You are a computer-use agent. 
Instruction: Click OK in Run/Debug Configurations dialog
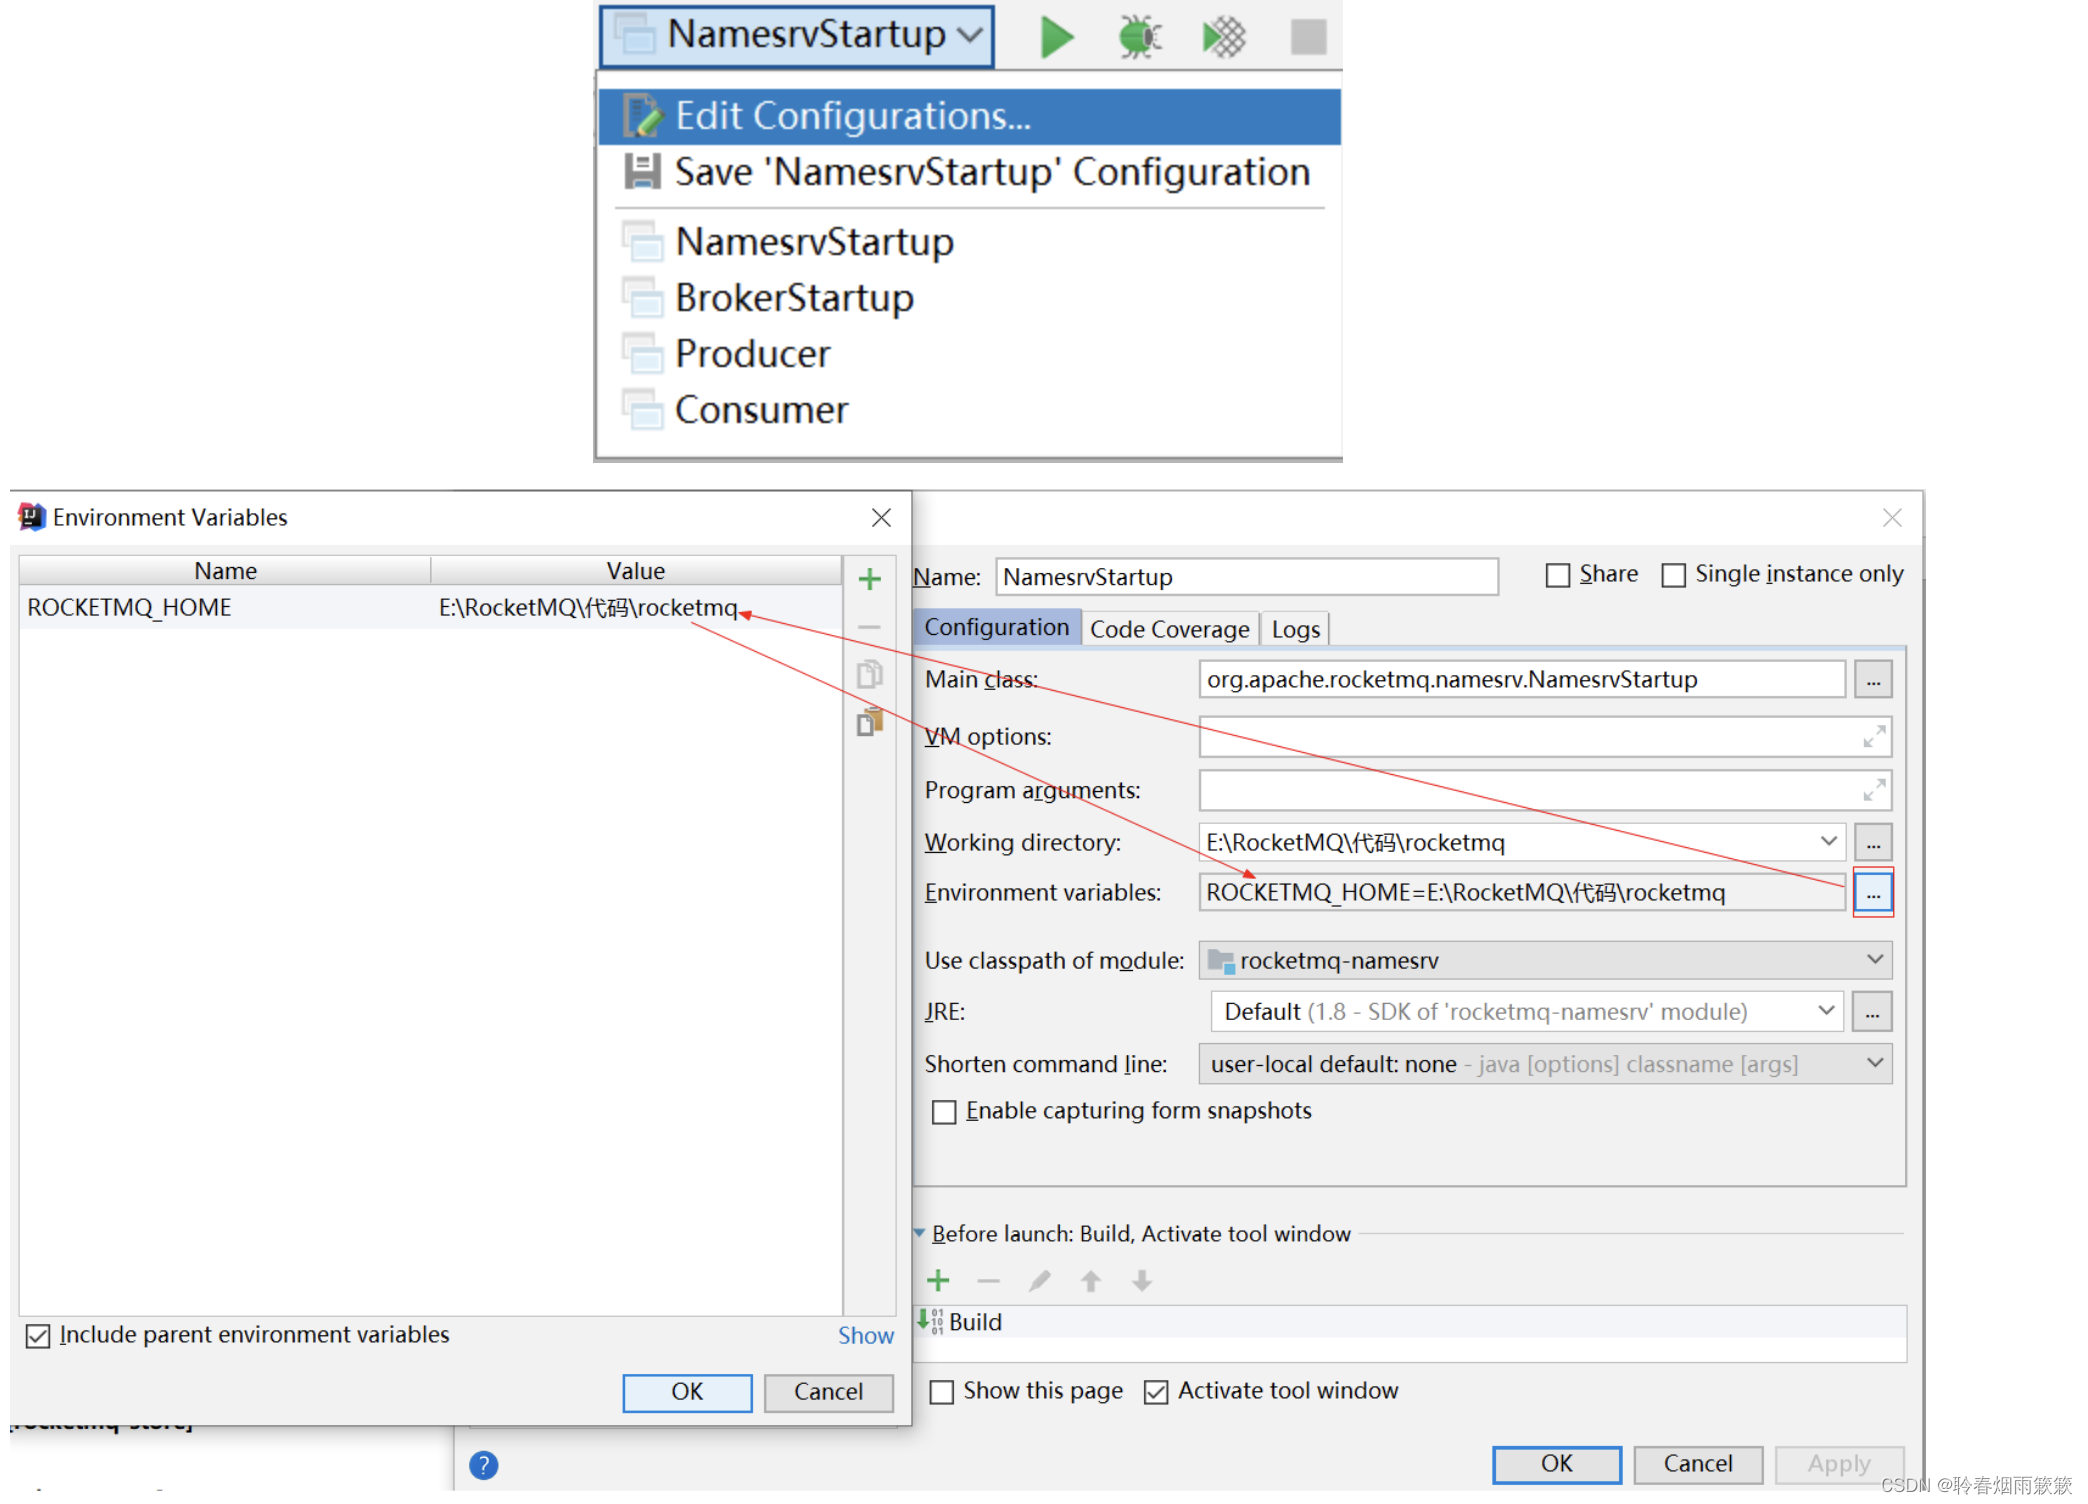(1557, 1464)
